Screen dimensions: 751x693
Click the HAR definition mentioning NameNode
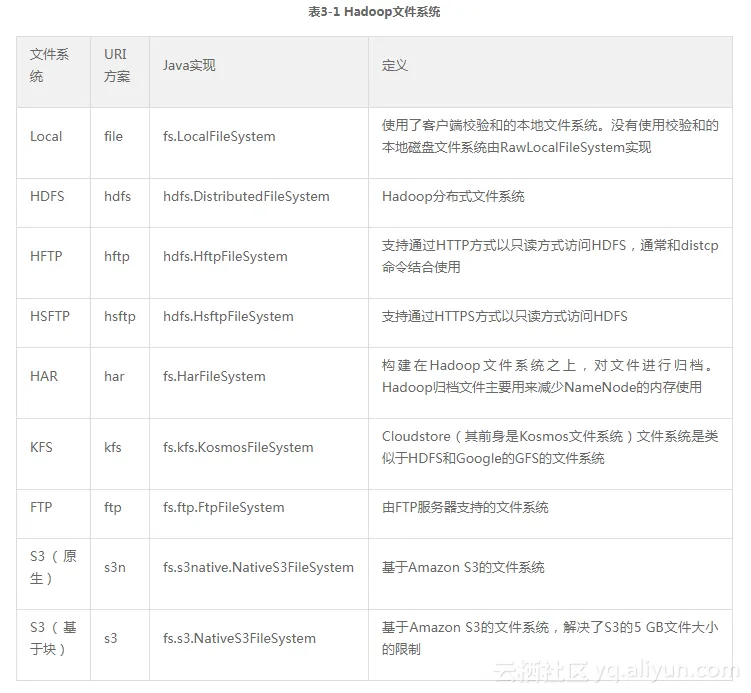tap(548, 376)
